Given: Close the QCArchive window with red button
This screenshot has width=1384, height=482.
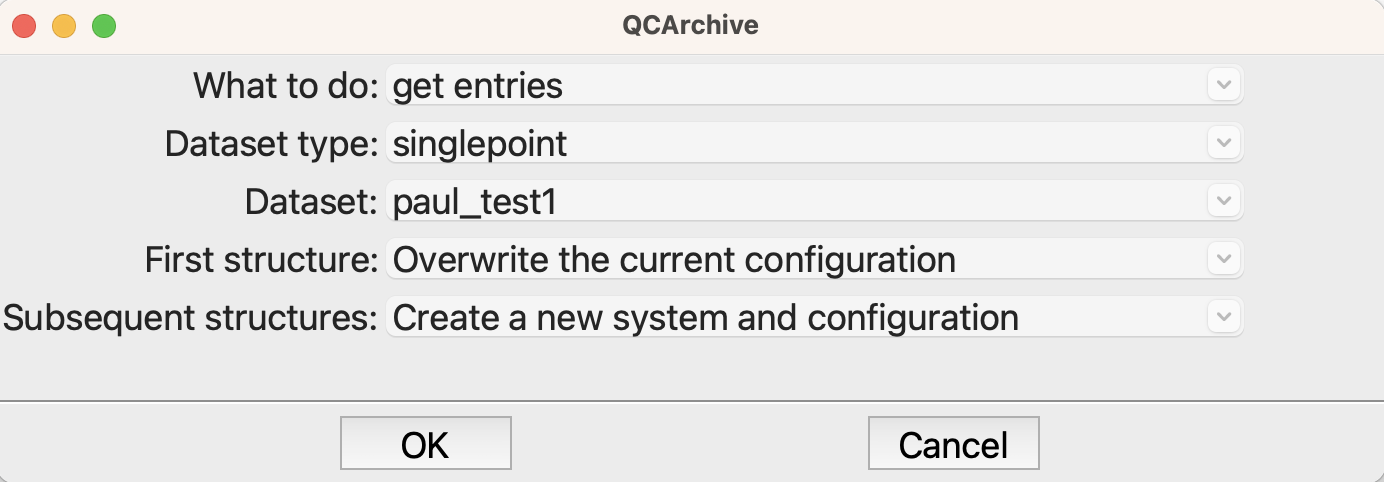Looking at the screenshot, I should [24, 26].
